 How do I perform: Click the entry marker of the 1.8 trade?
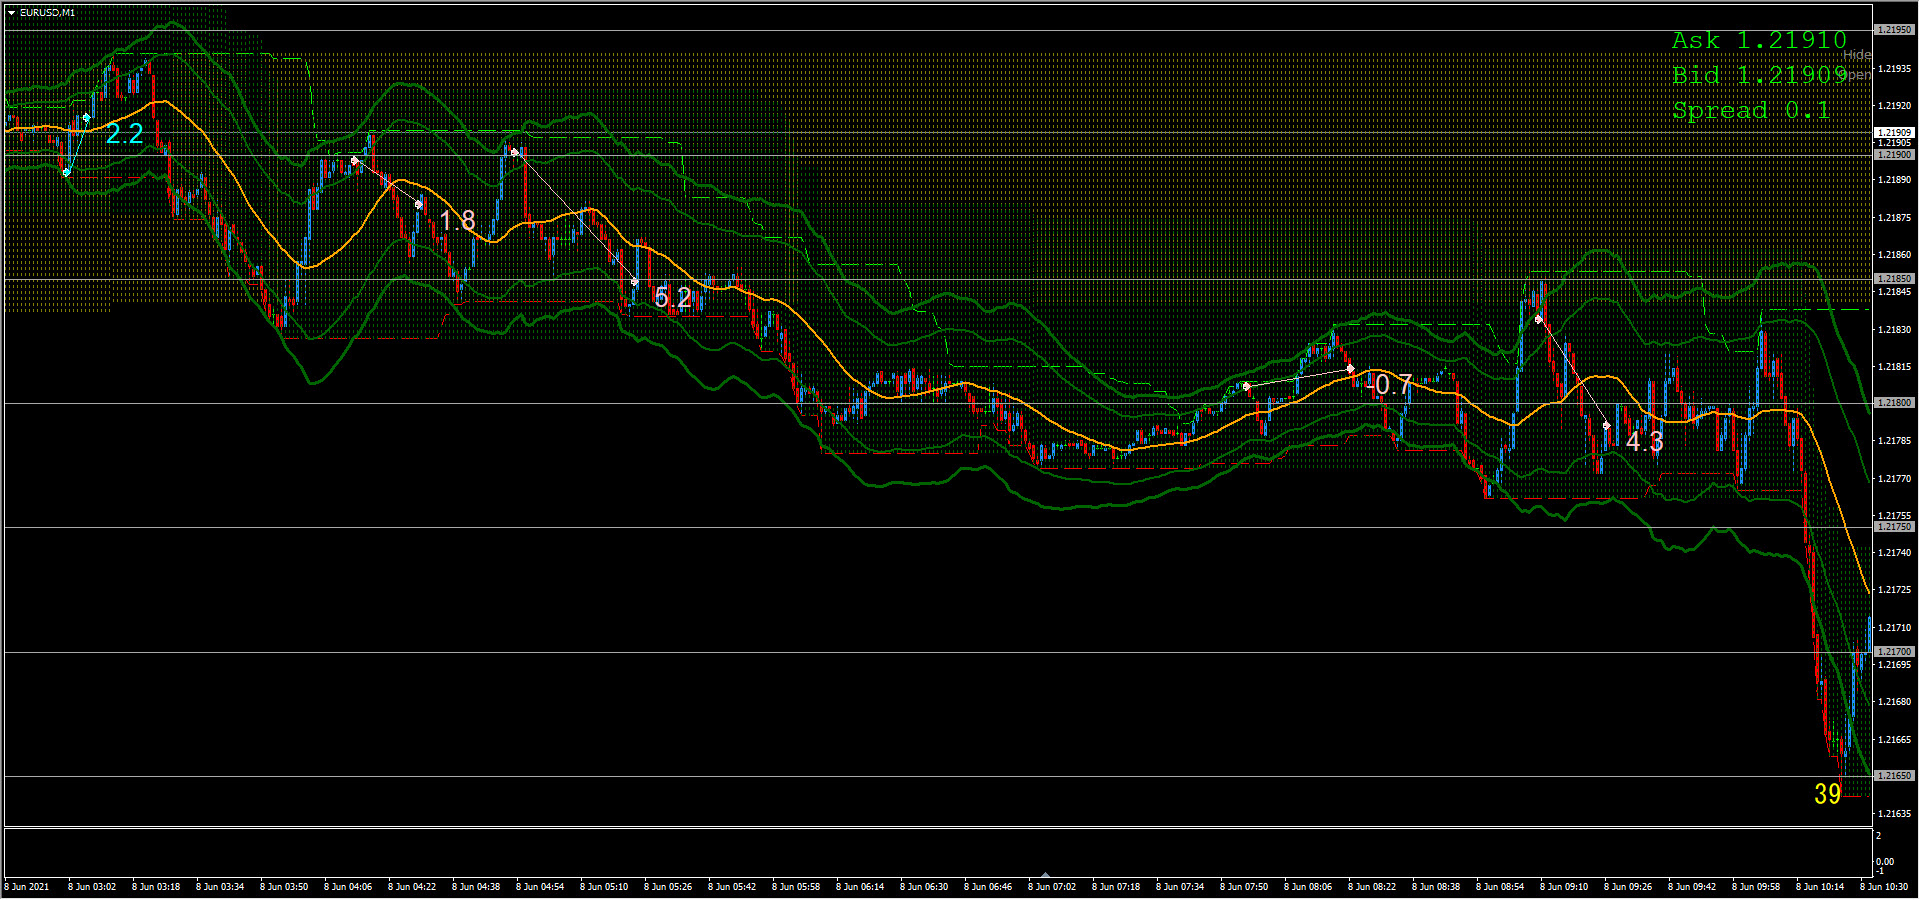pos(355,160)
